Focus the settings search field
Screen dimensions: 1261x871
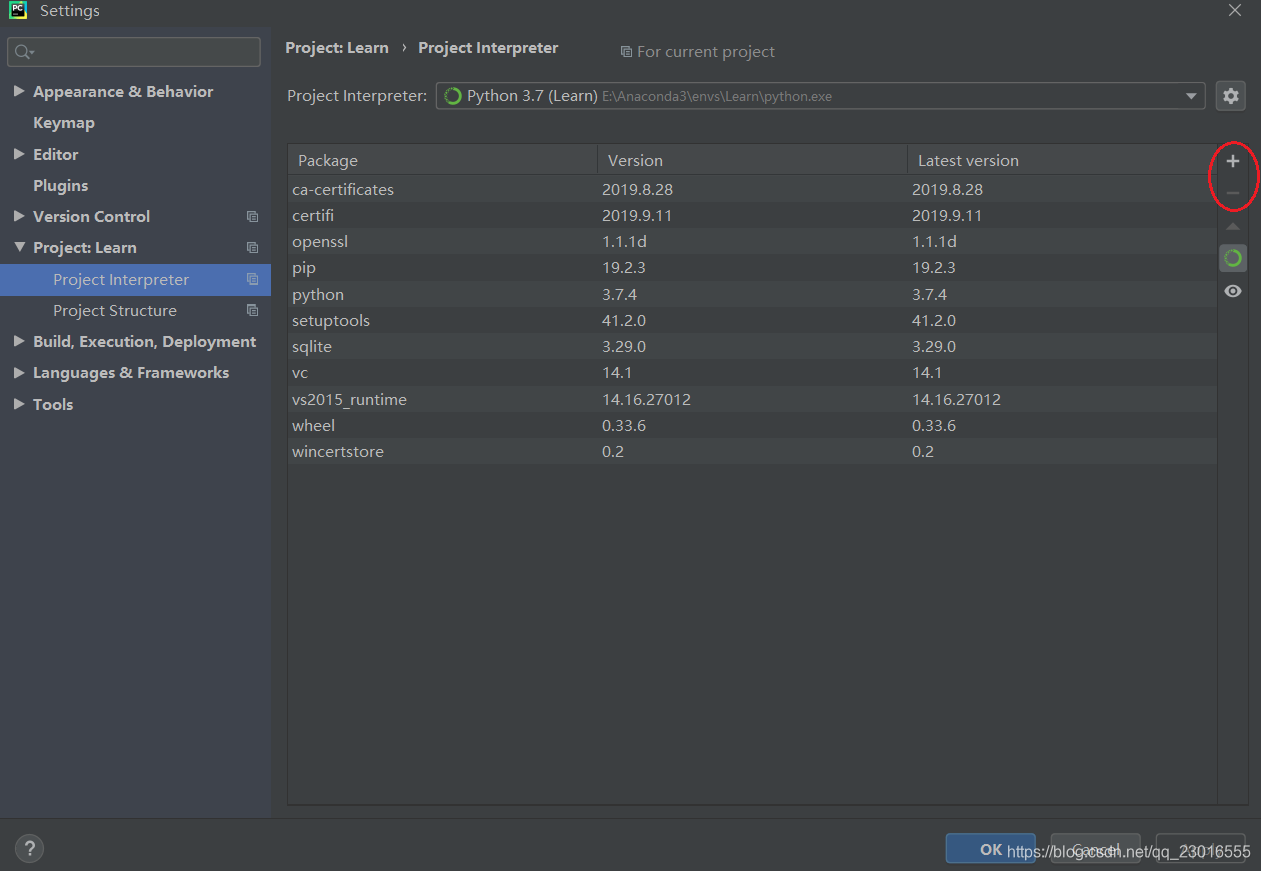[134, 52]
